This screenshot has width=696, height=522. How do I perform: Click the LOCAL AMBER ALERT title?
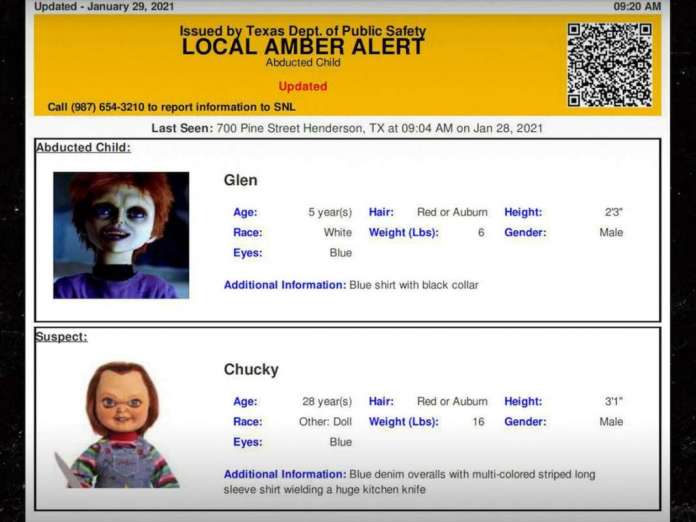tap(302, 47)
